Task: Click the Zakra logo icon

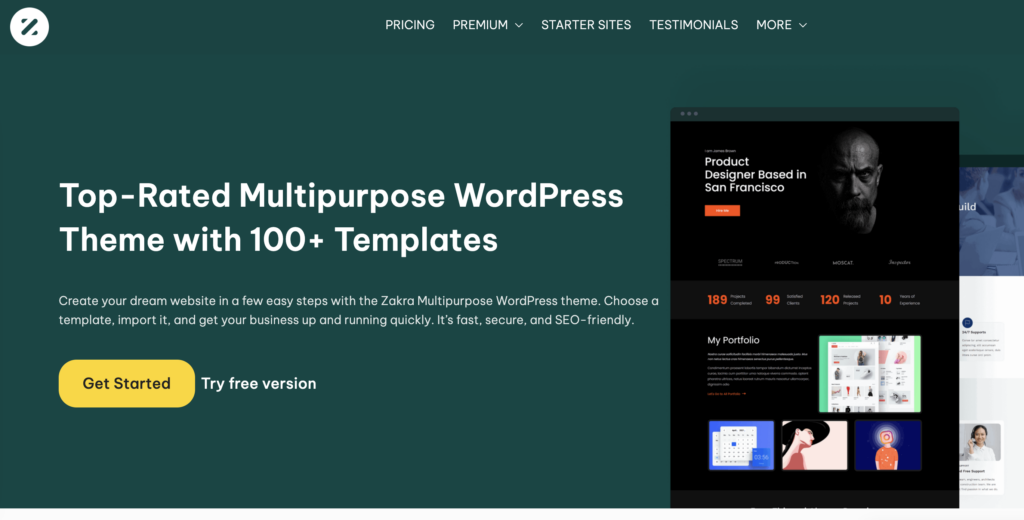Action: [x=29, y=27]
